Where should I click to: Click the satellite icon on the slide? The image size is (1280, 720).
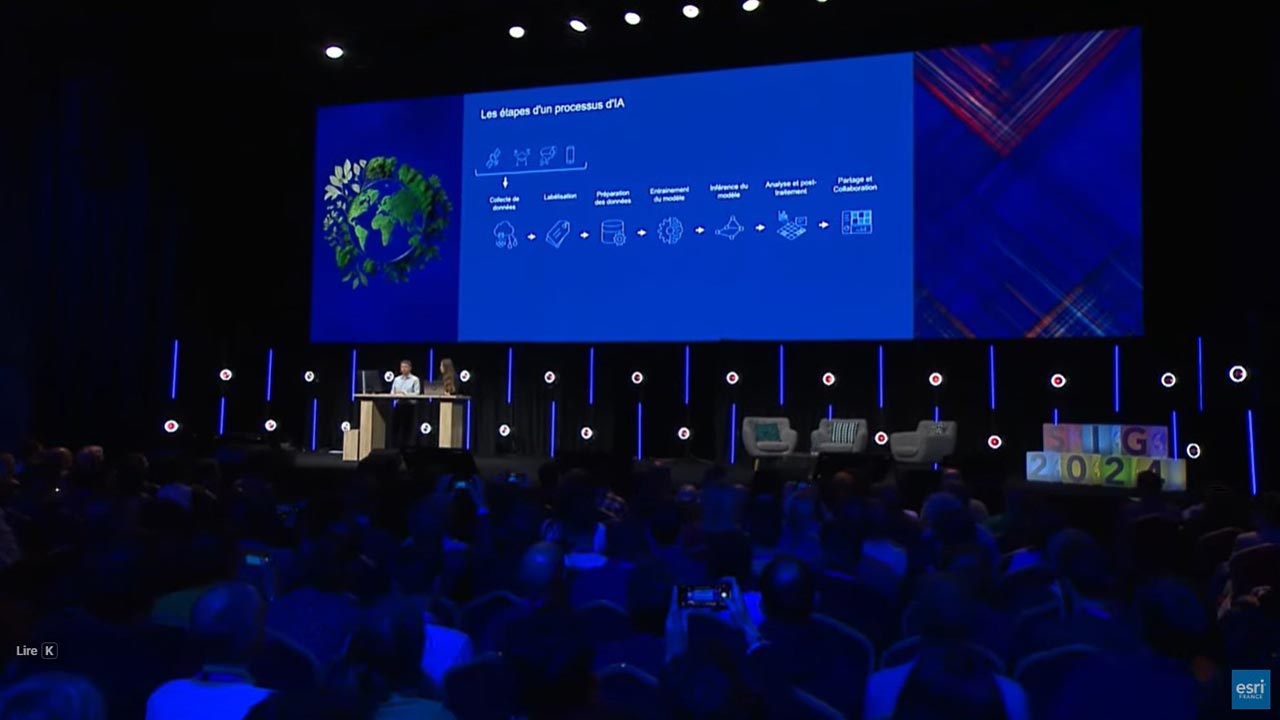pos(493,157)
